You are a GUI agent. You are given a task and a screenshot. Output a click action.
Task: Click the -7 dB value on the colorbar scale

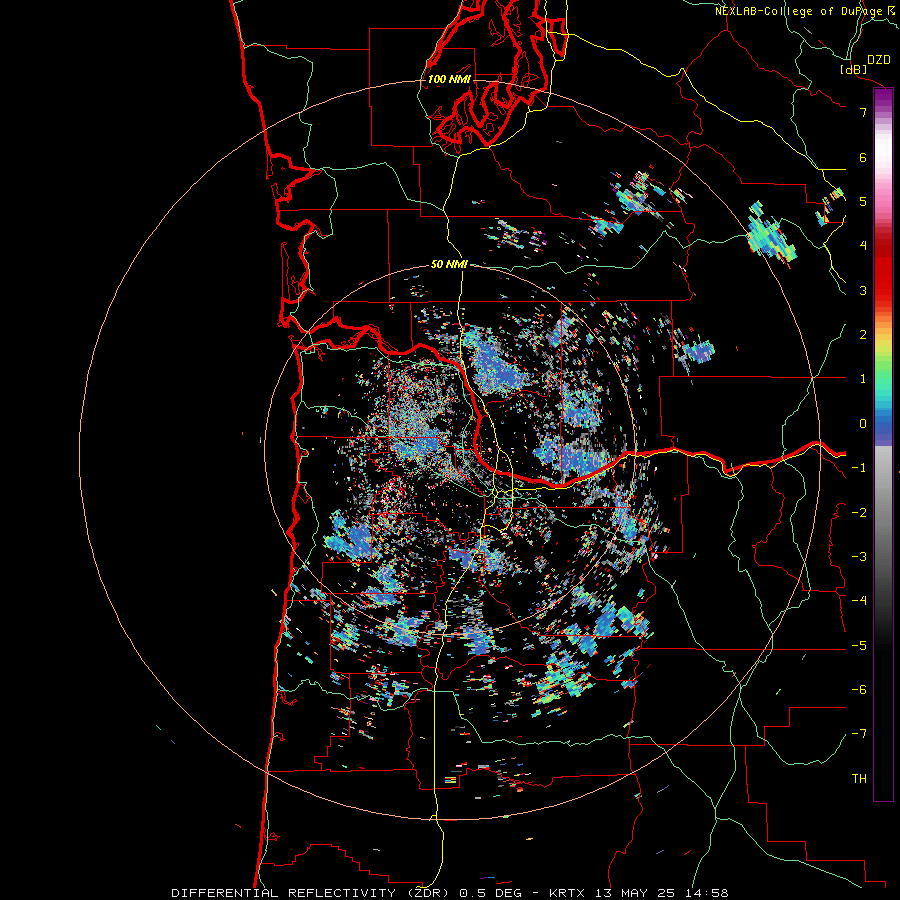859,734
